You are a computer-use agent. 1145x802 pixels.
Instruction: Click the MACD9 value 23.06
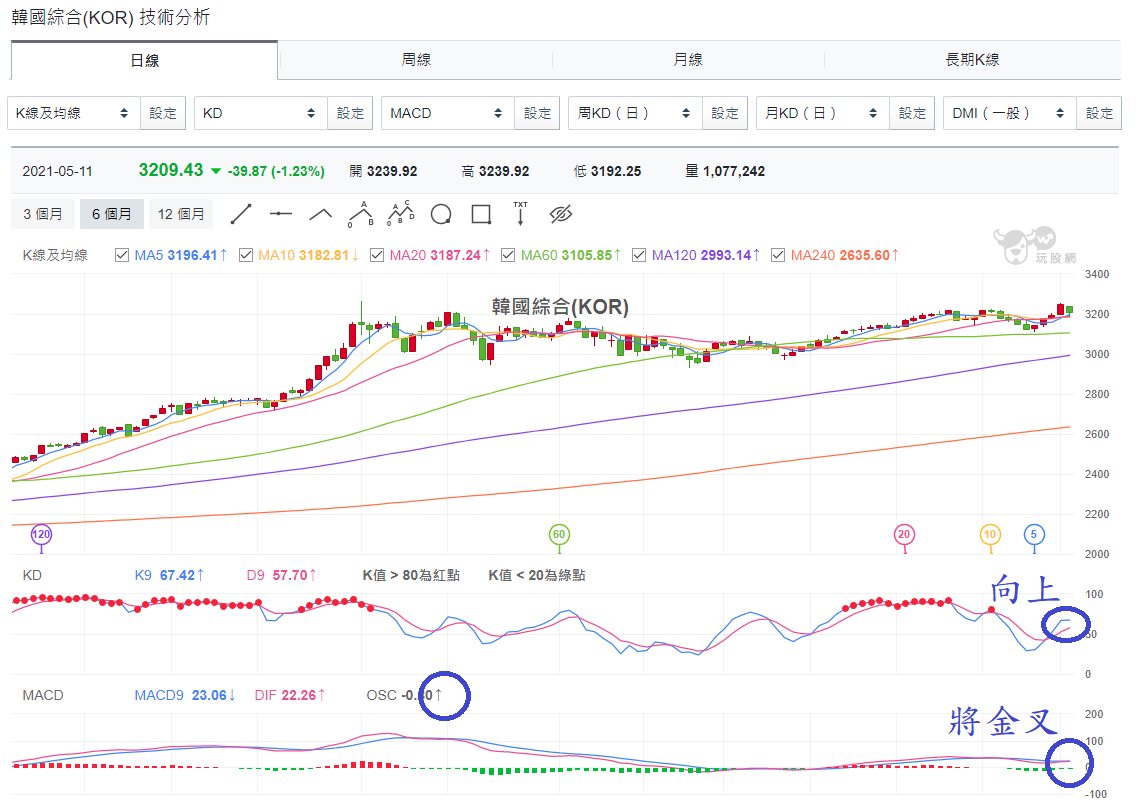coord(209,695)
